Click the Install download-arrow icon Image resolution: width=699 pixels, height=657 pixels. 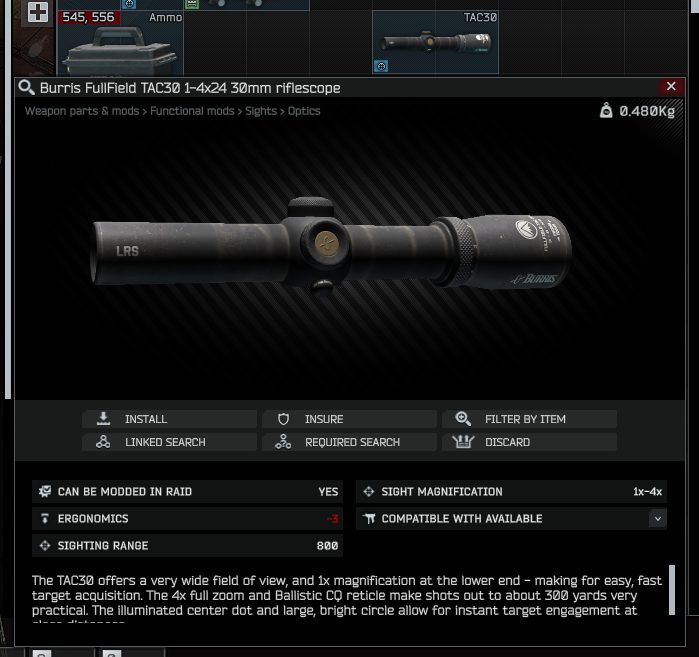point(103,419)
